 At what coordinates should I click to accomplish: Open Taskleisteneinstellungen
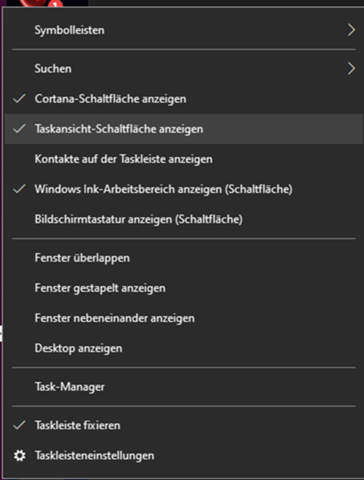(x=184, y=455)
